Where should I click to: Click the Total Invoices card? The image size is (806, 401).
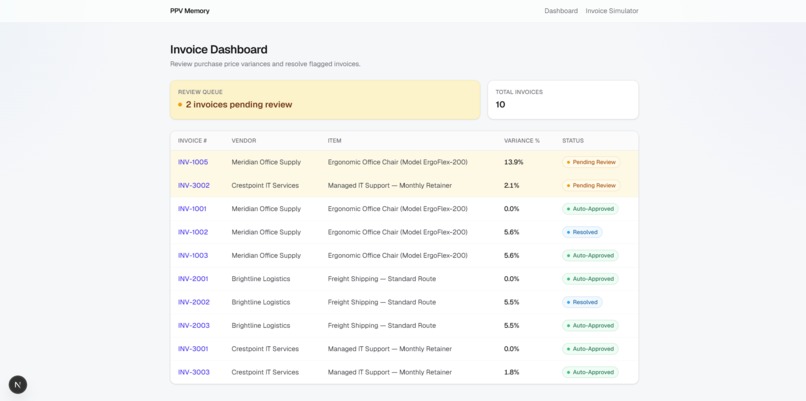click(563, 100)
